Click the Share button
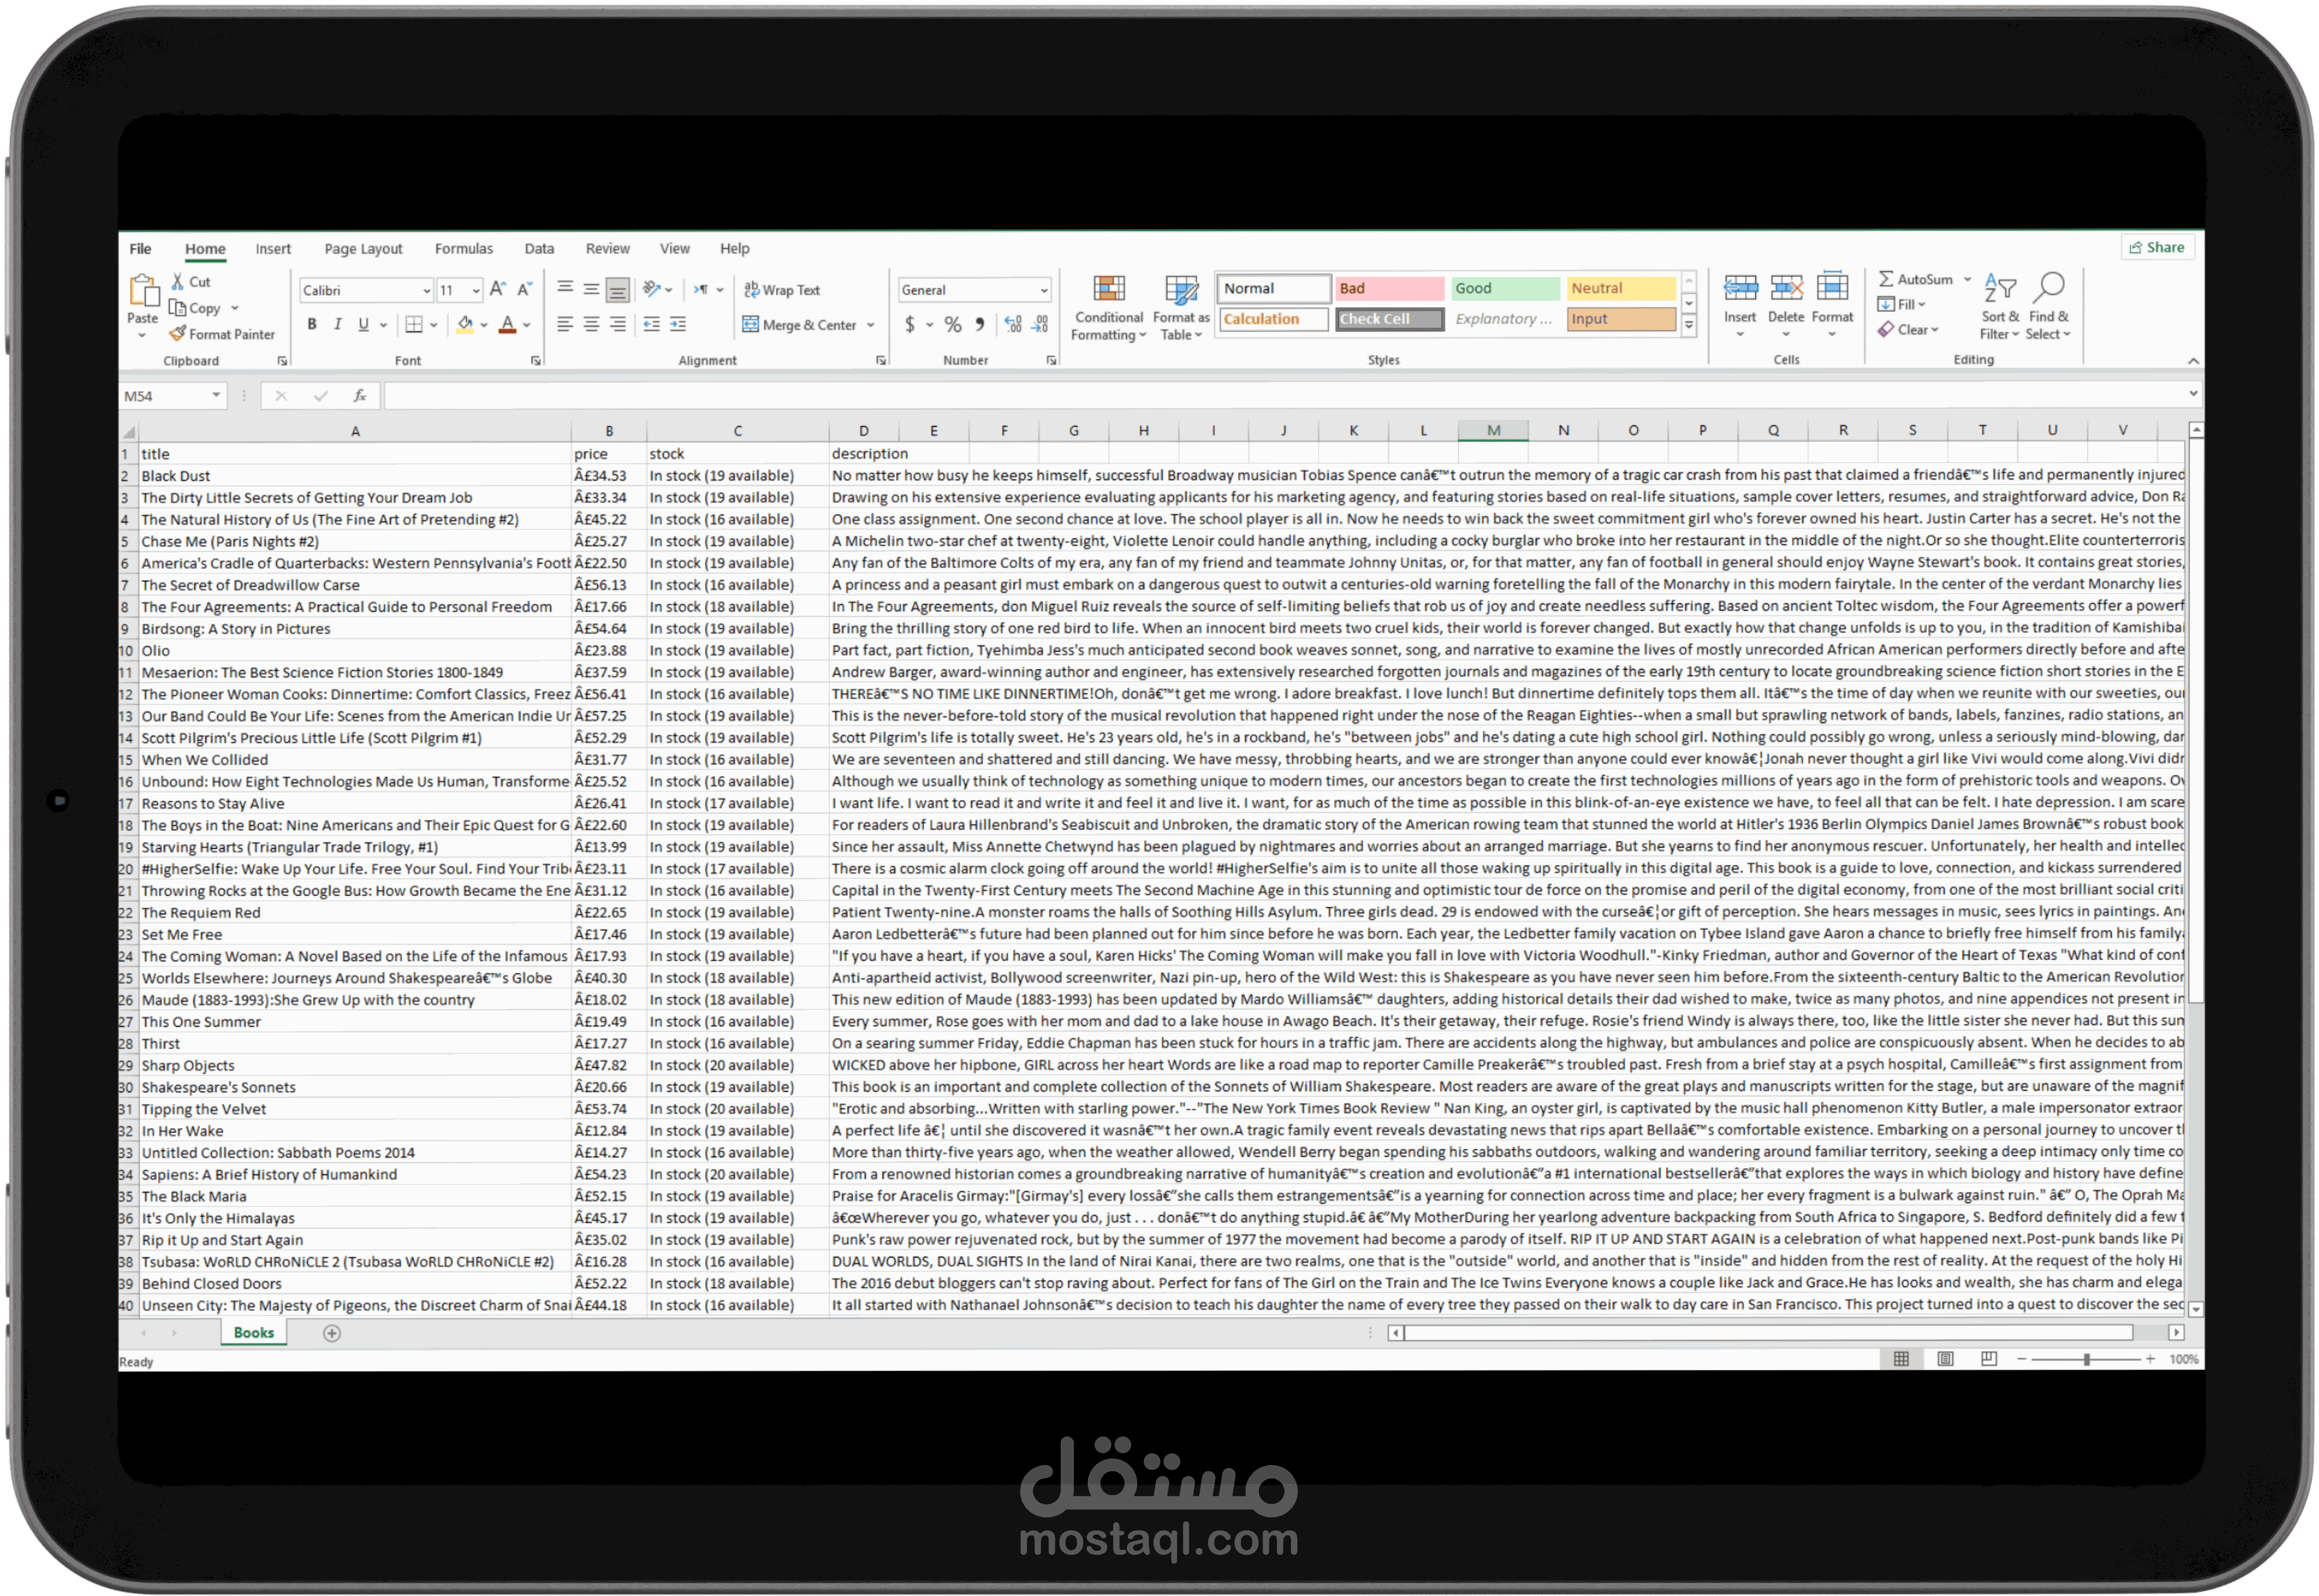 point(2157,248)
